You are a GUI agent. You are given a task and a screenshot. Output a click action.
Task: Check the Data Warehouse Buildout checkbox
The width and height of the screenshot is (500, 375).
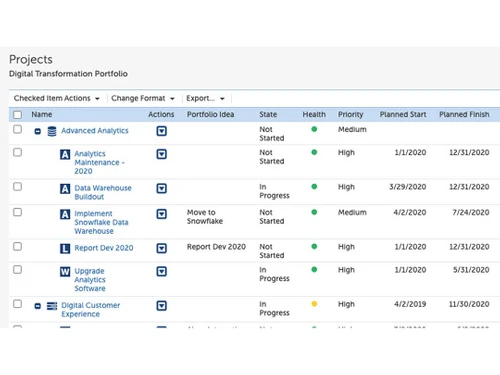click(17, 186)
